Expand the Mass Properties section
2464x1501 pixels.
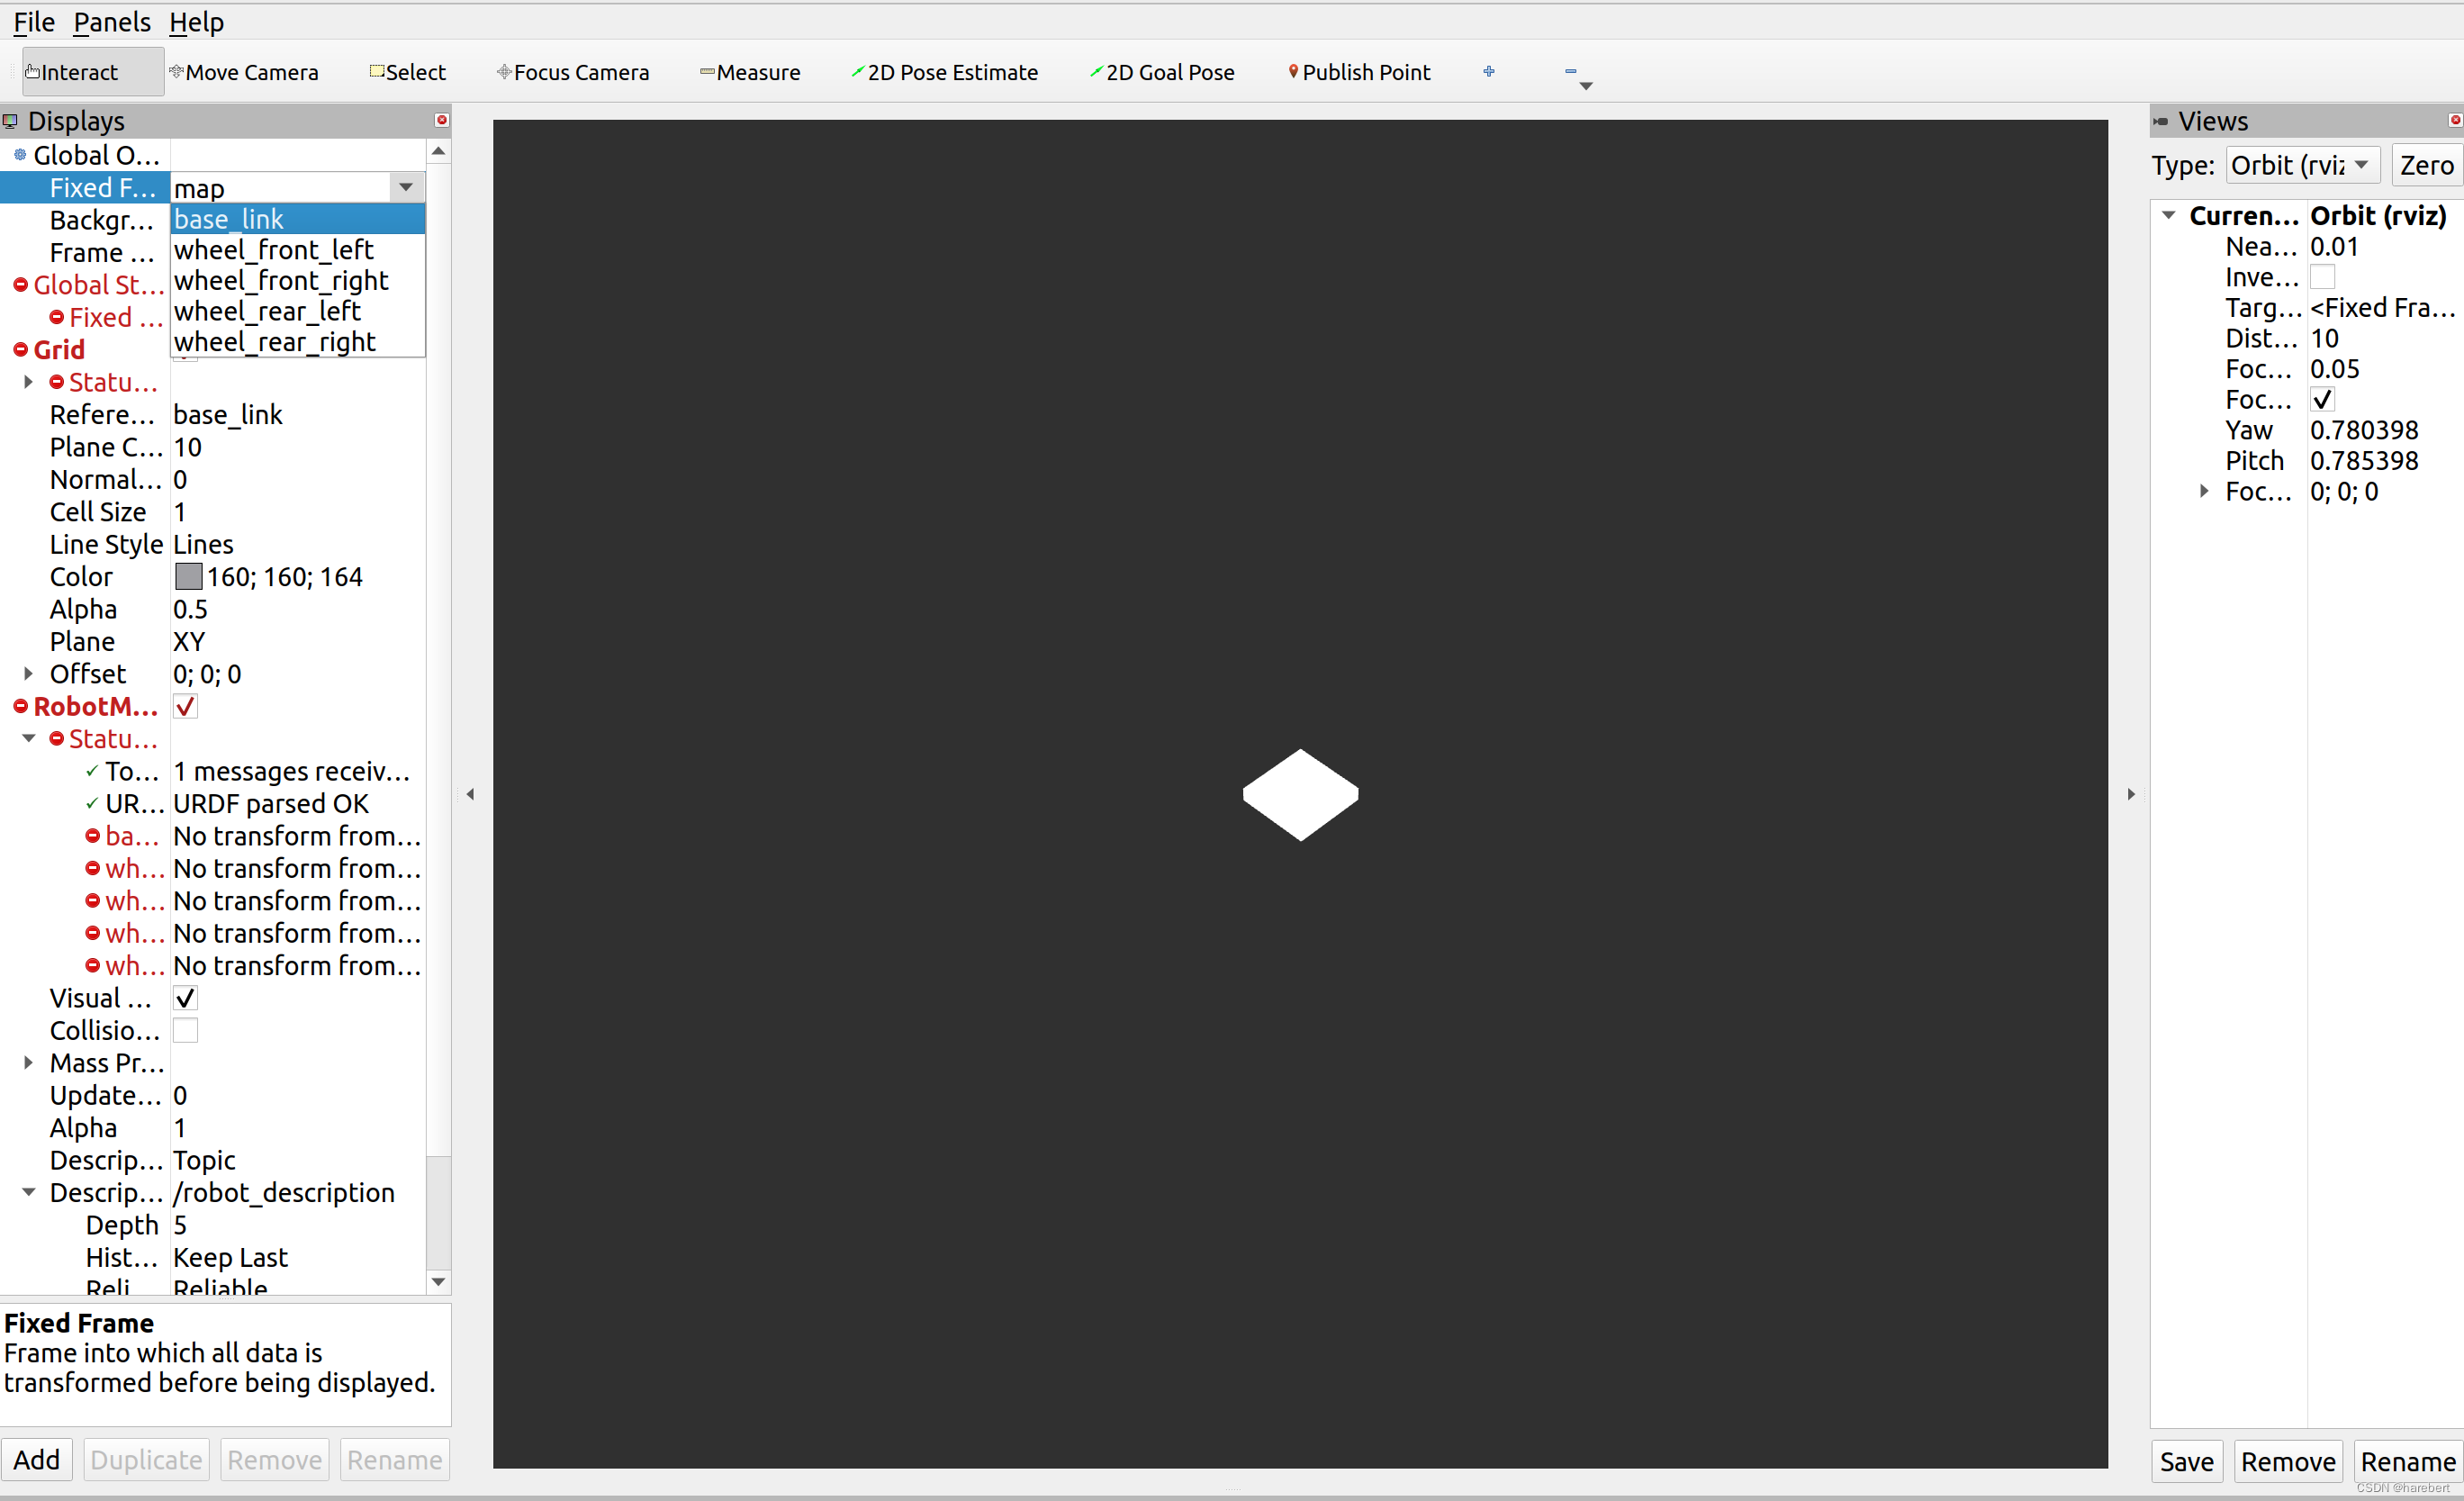coord(29,1063)
